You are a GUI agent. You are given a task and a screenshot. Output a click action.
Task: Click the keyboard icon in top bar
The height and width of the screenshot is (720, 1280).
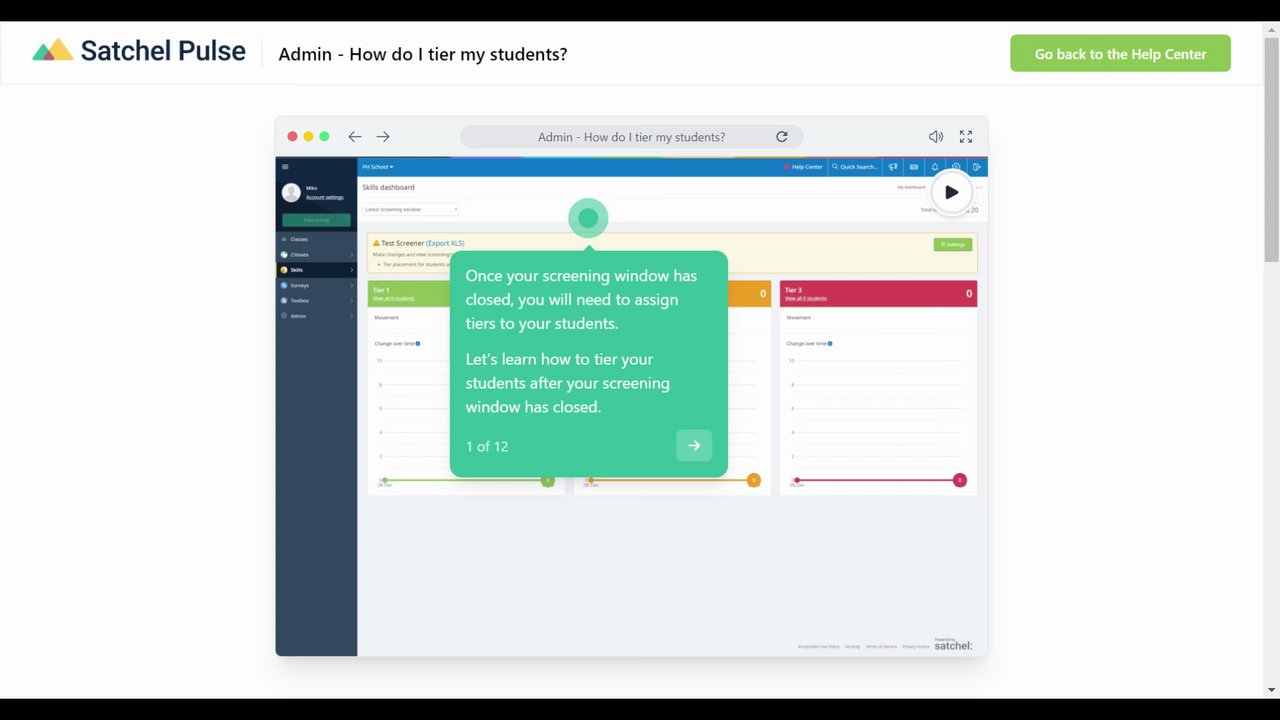[914, 167]
